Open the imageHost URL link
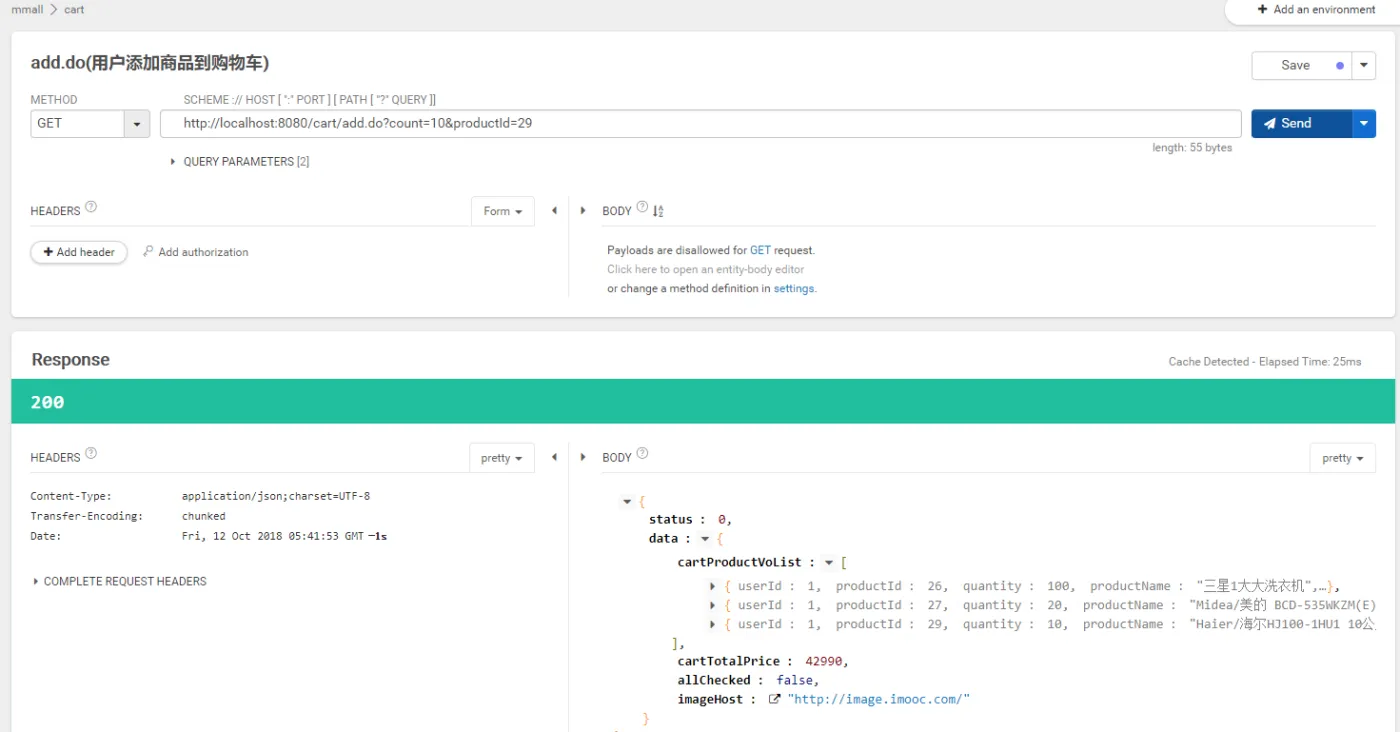The width and height of the screenshot is (1400, 732). pyautogui.click(x=879, y=699)
